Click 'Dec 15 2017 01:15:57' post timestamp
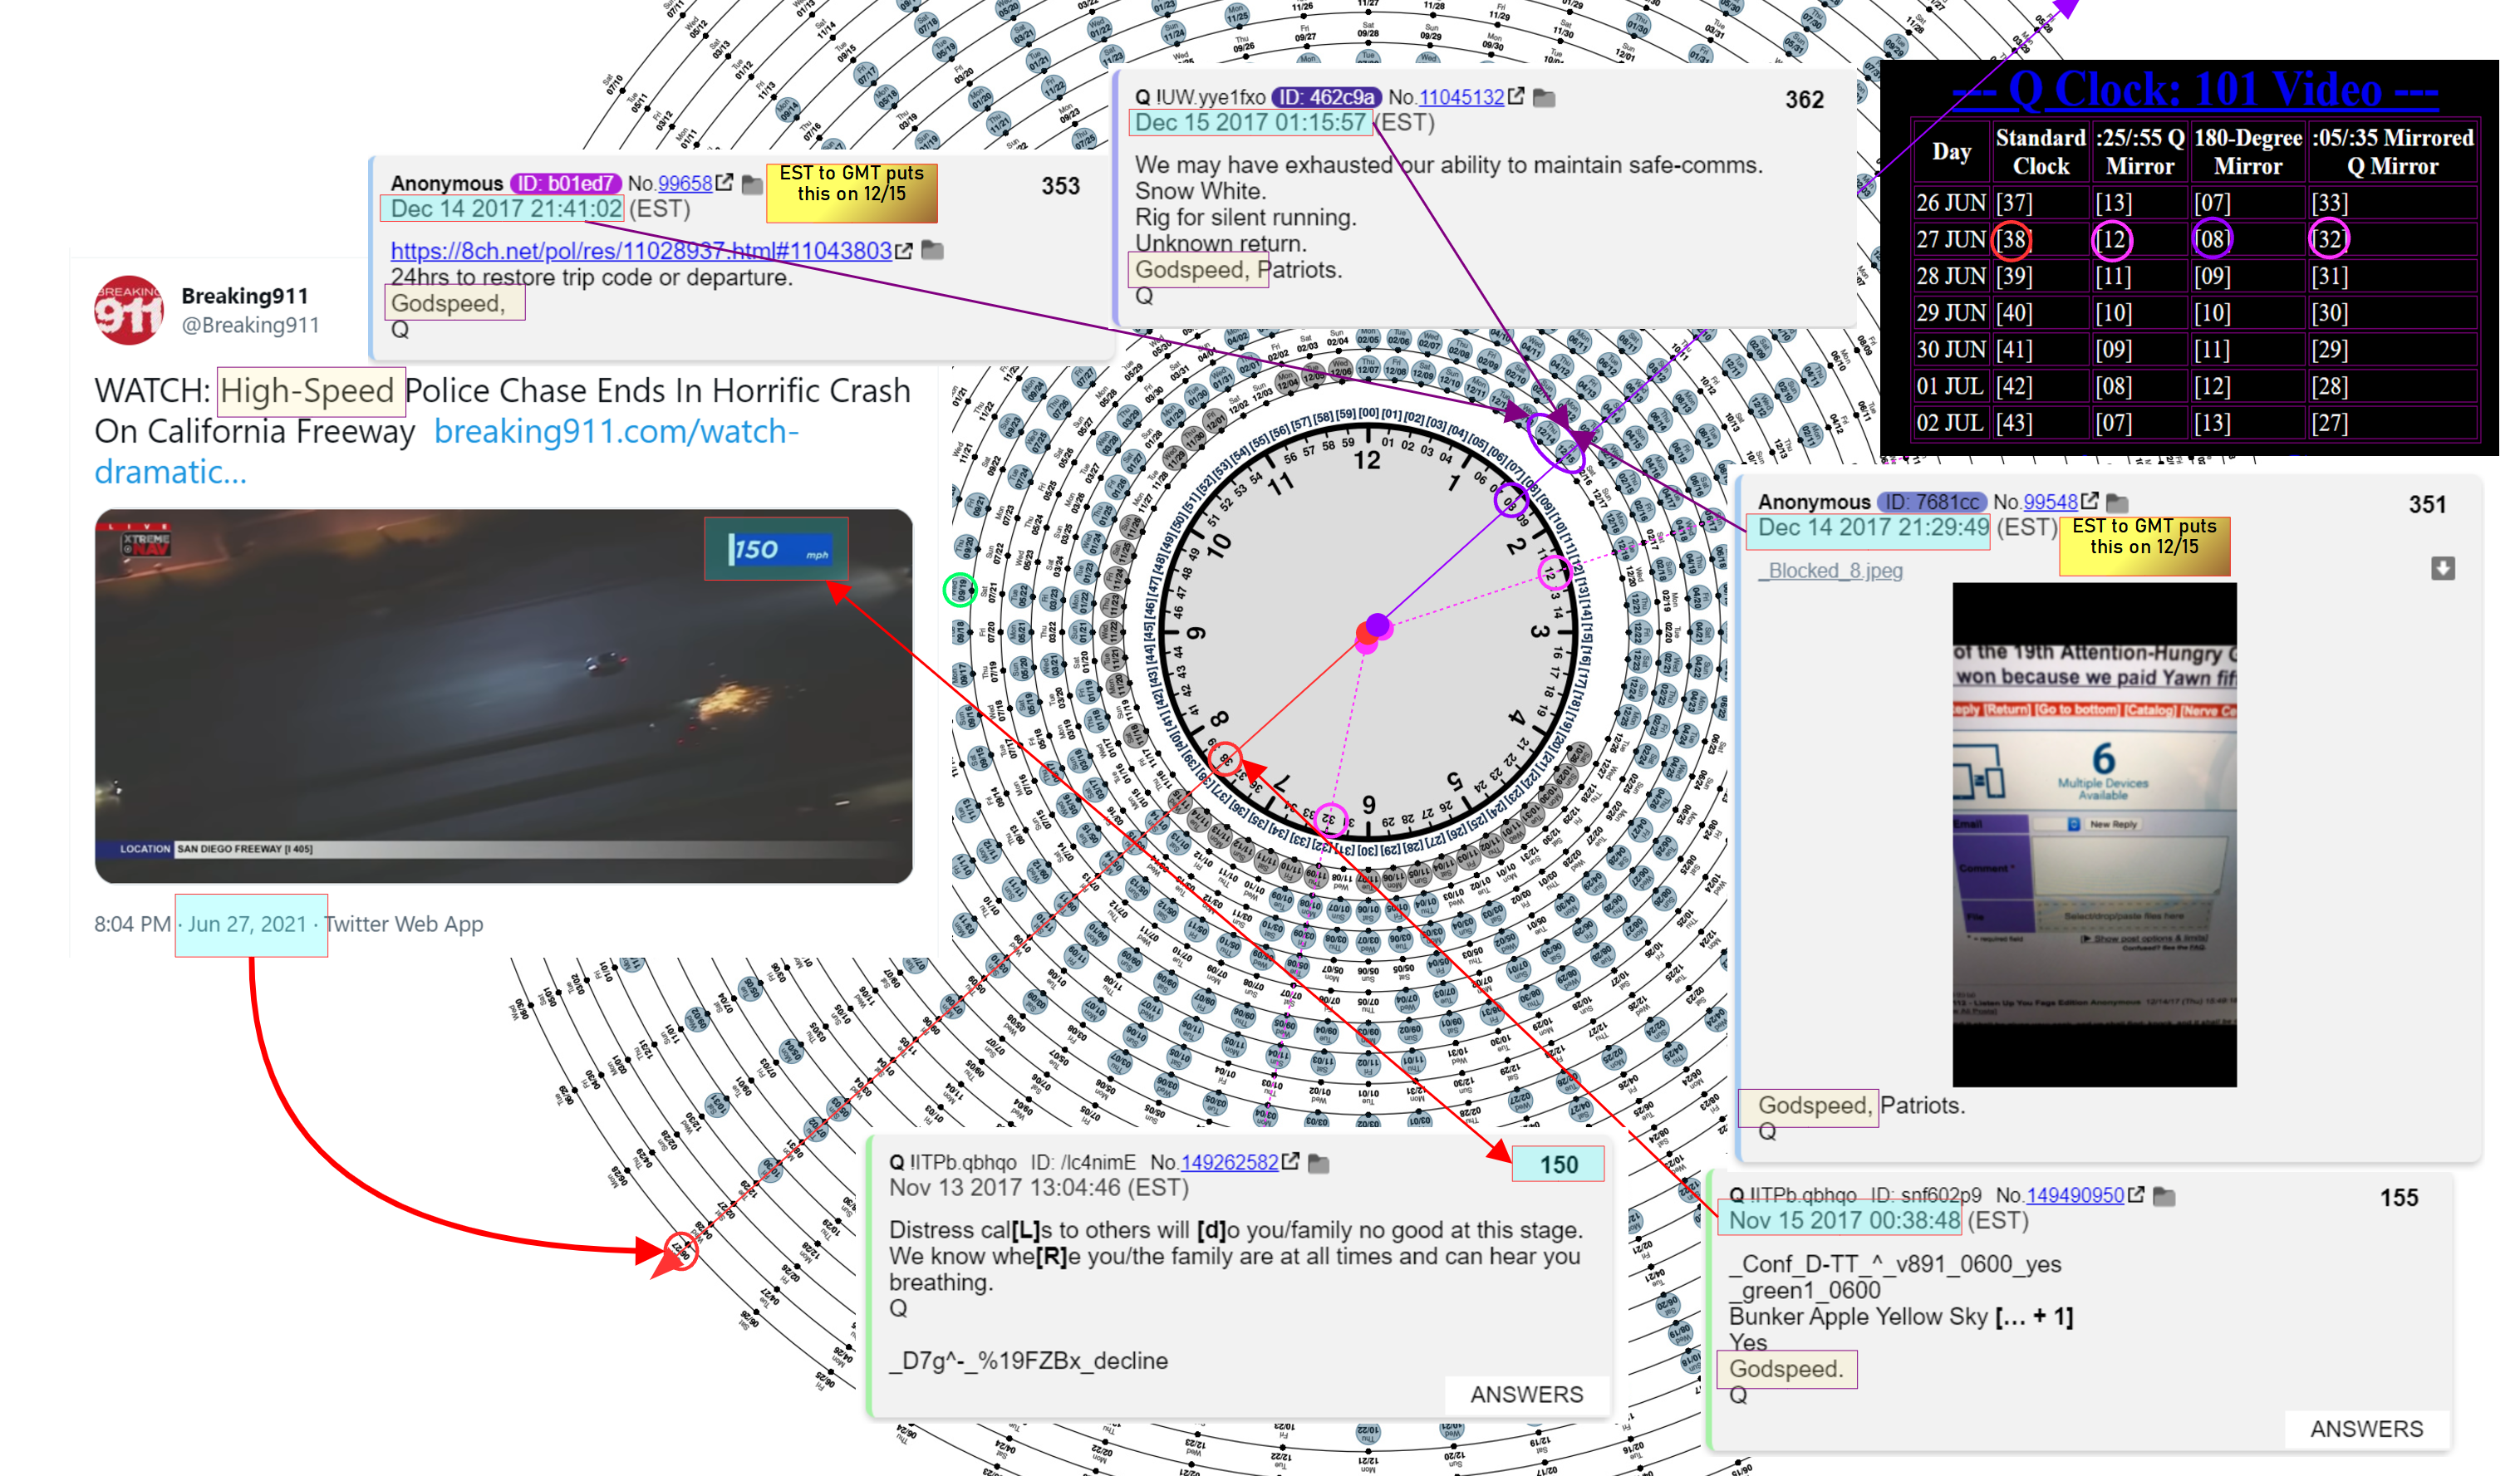 1250,123
